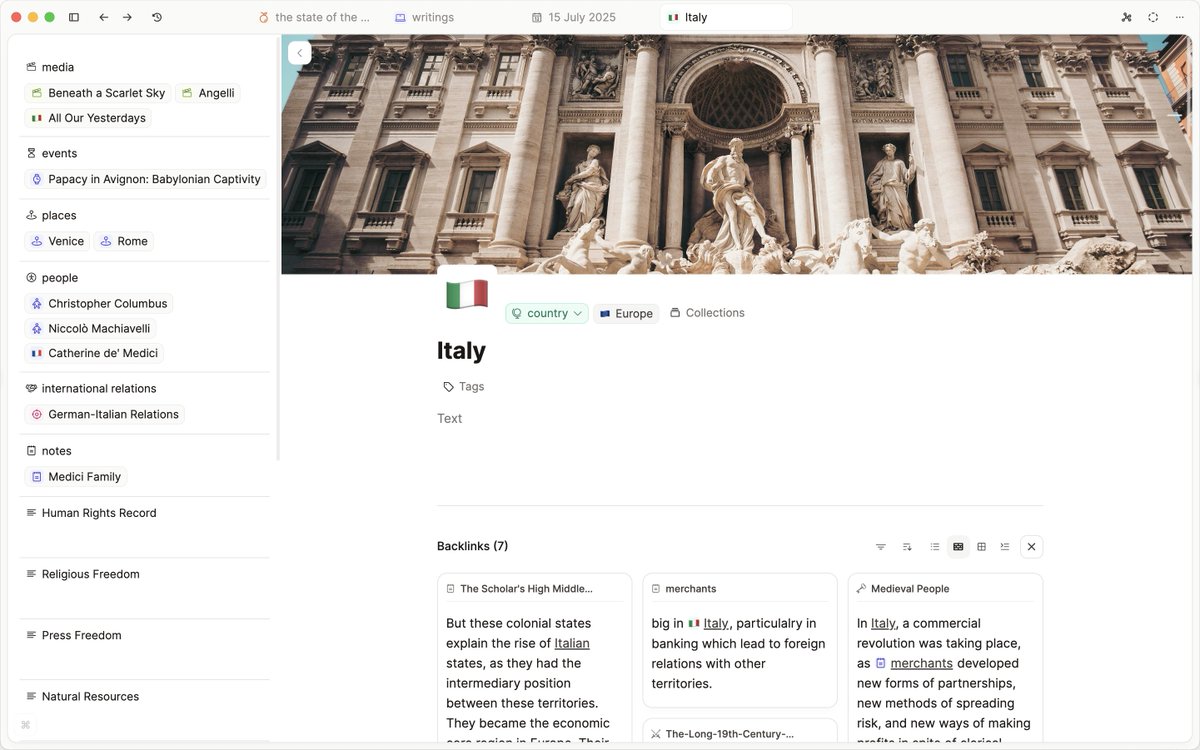Viewport: 1200px width, 750px height.
Task: Open Christopher Columbus person page
Action: [98, 303]
